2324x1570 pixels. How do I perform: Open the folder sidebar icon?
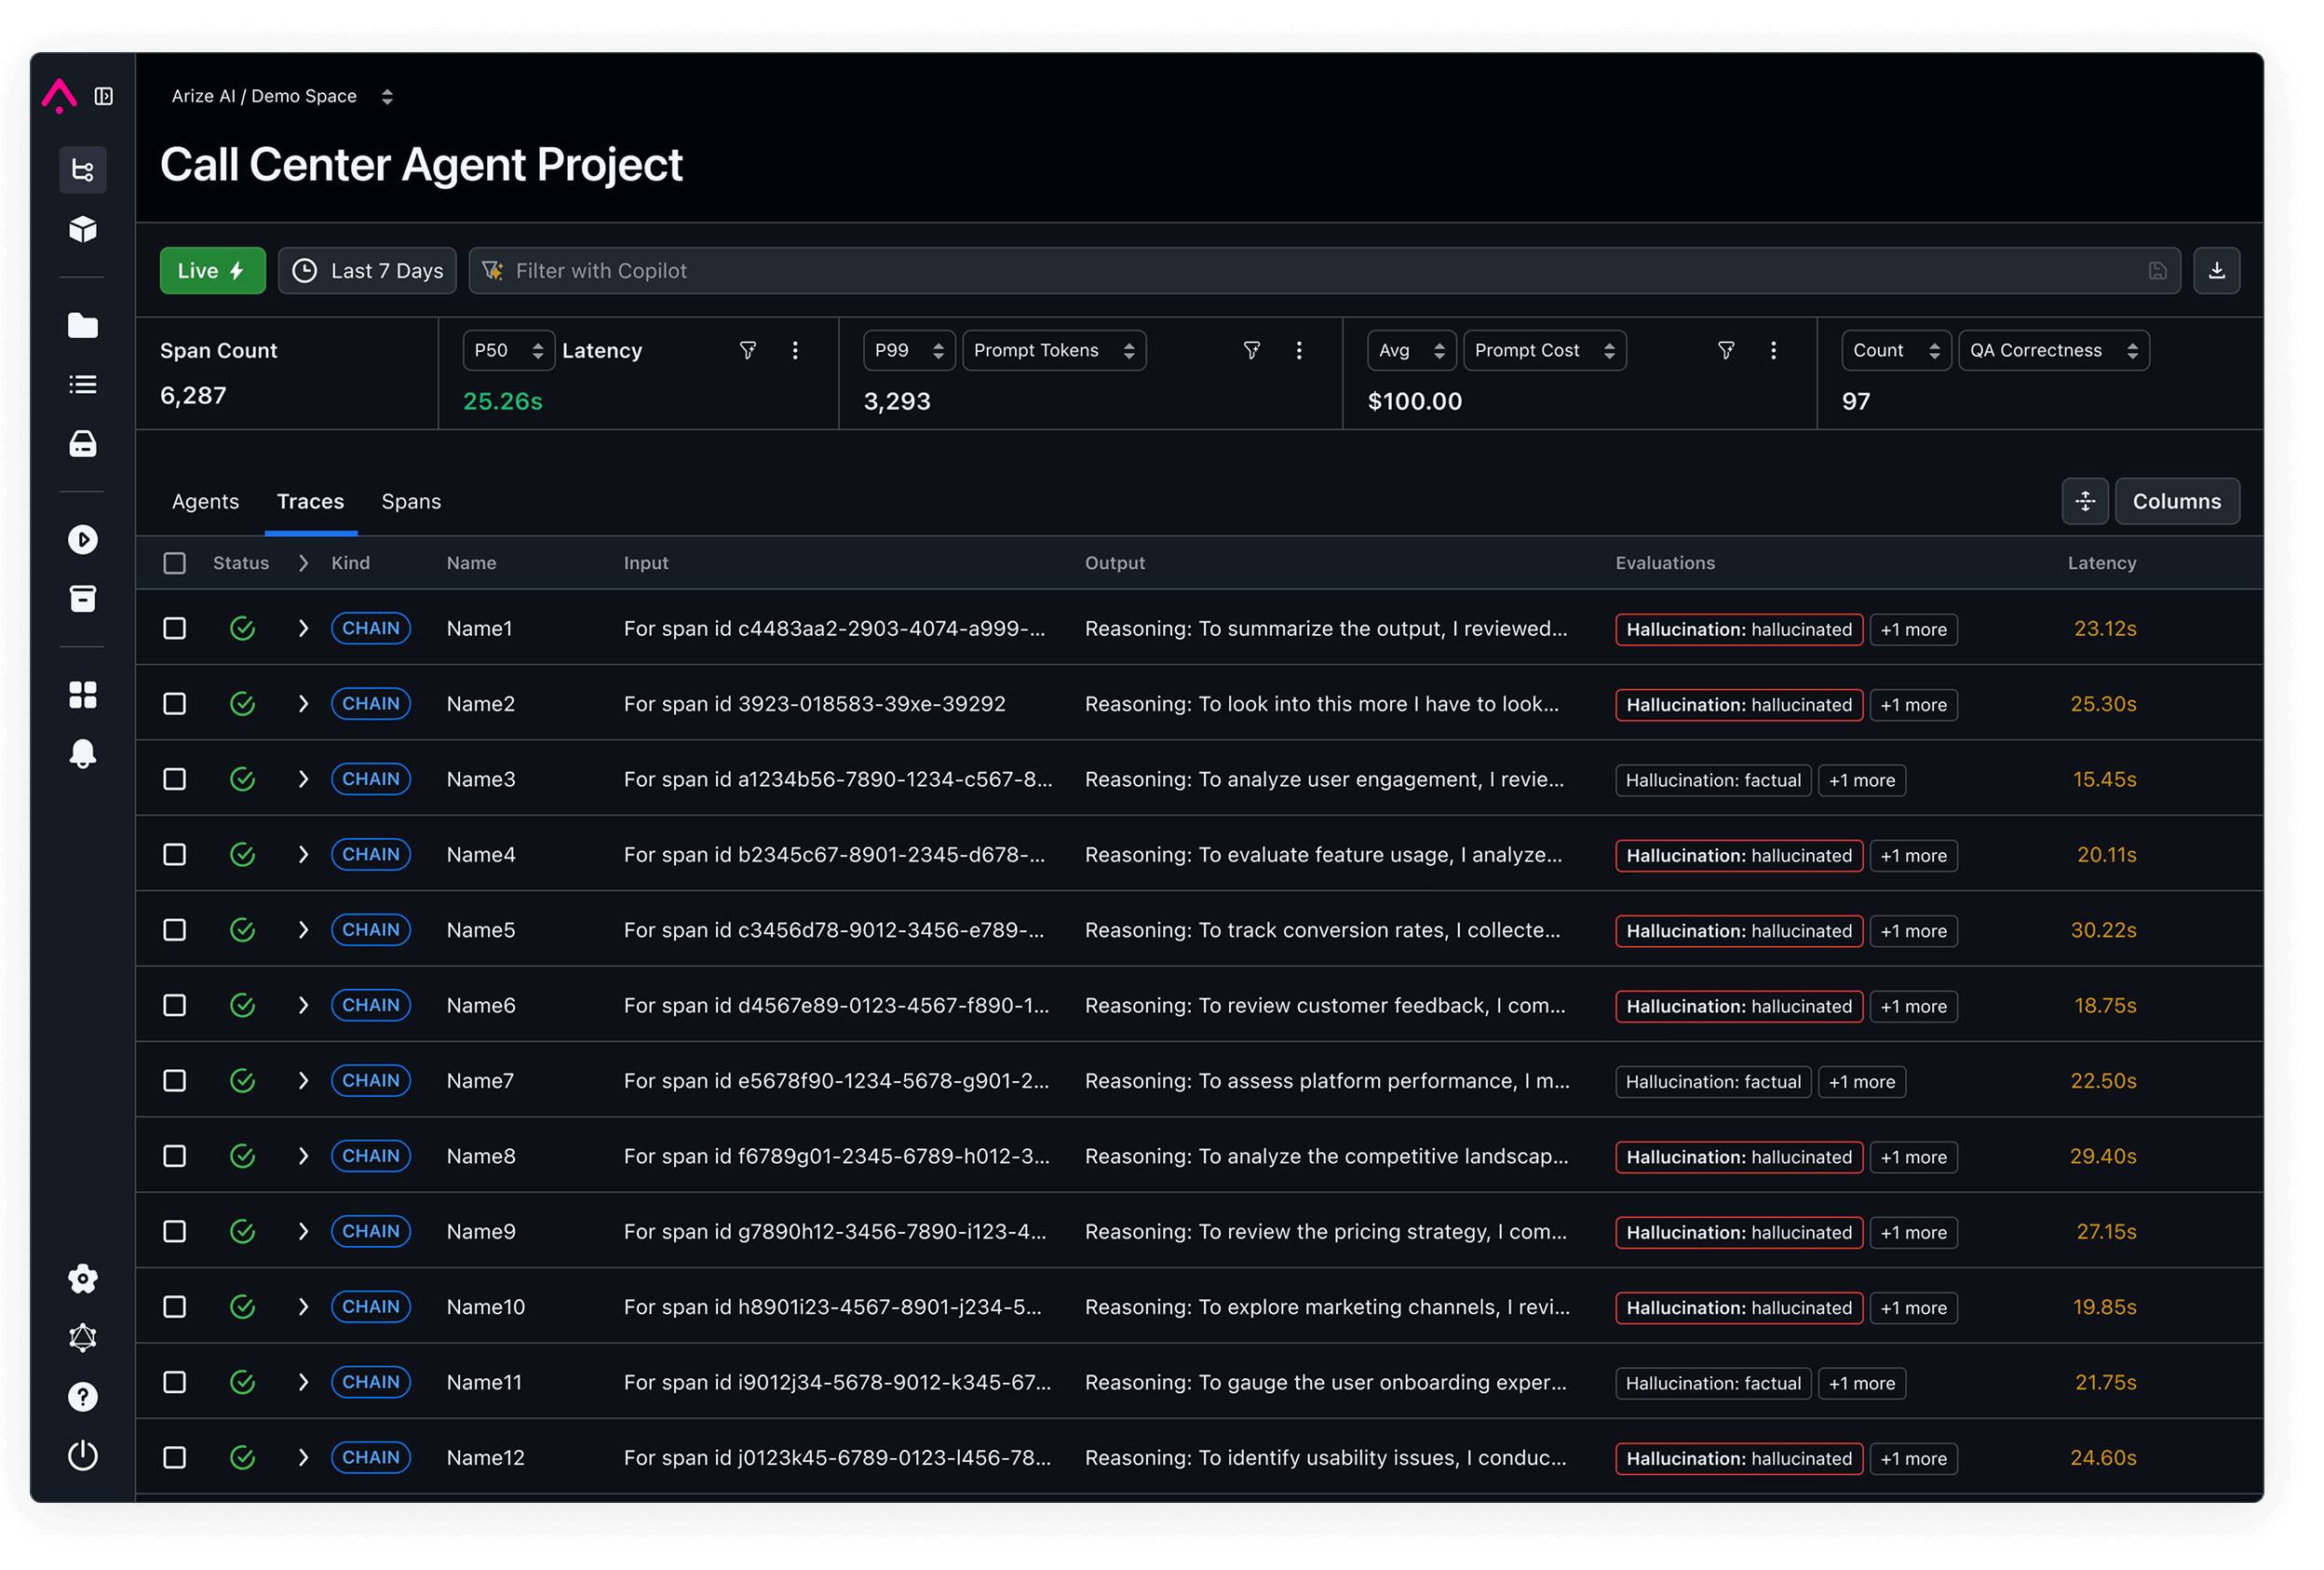pyautogui.click(x=83, y=326)
